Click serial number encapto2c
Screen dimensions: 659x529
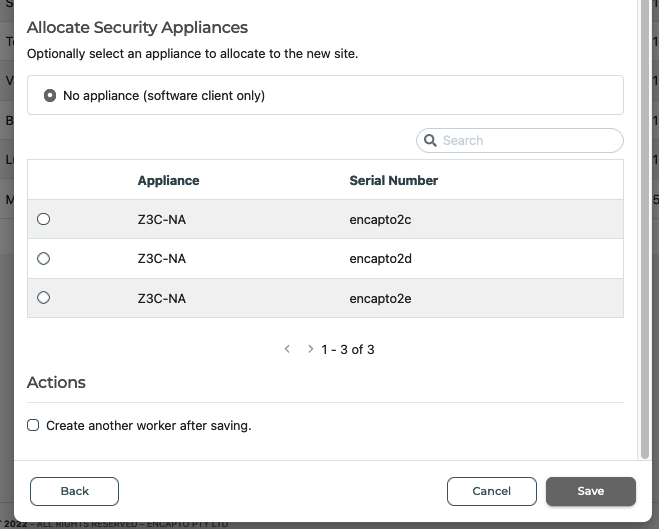(x=380, y=219)
